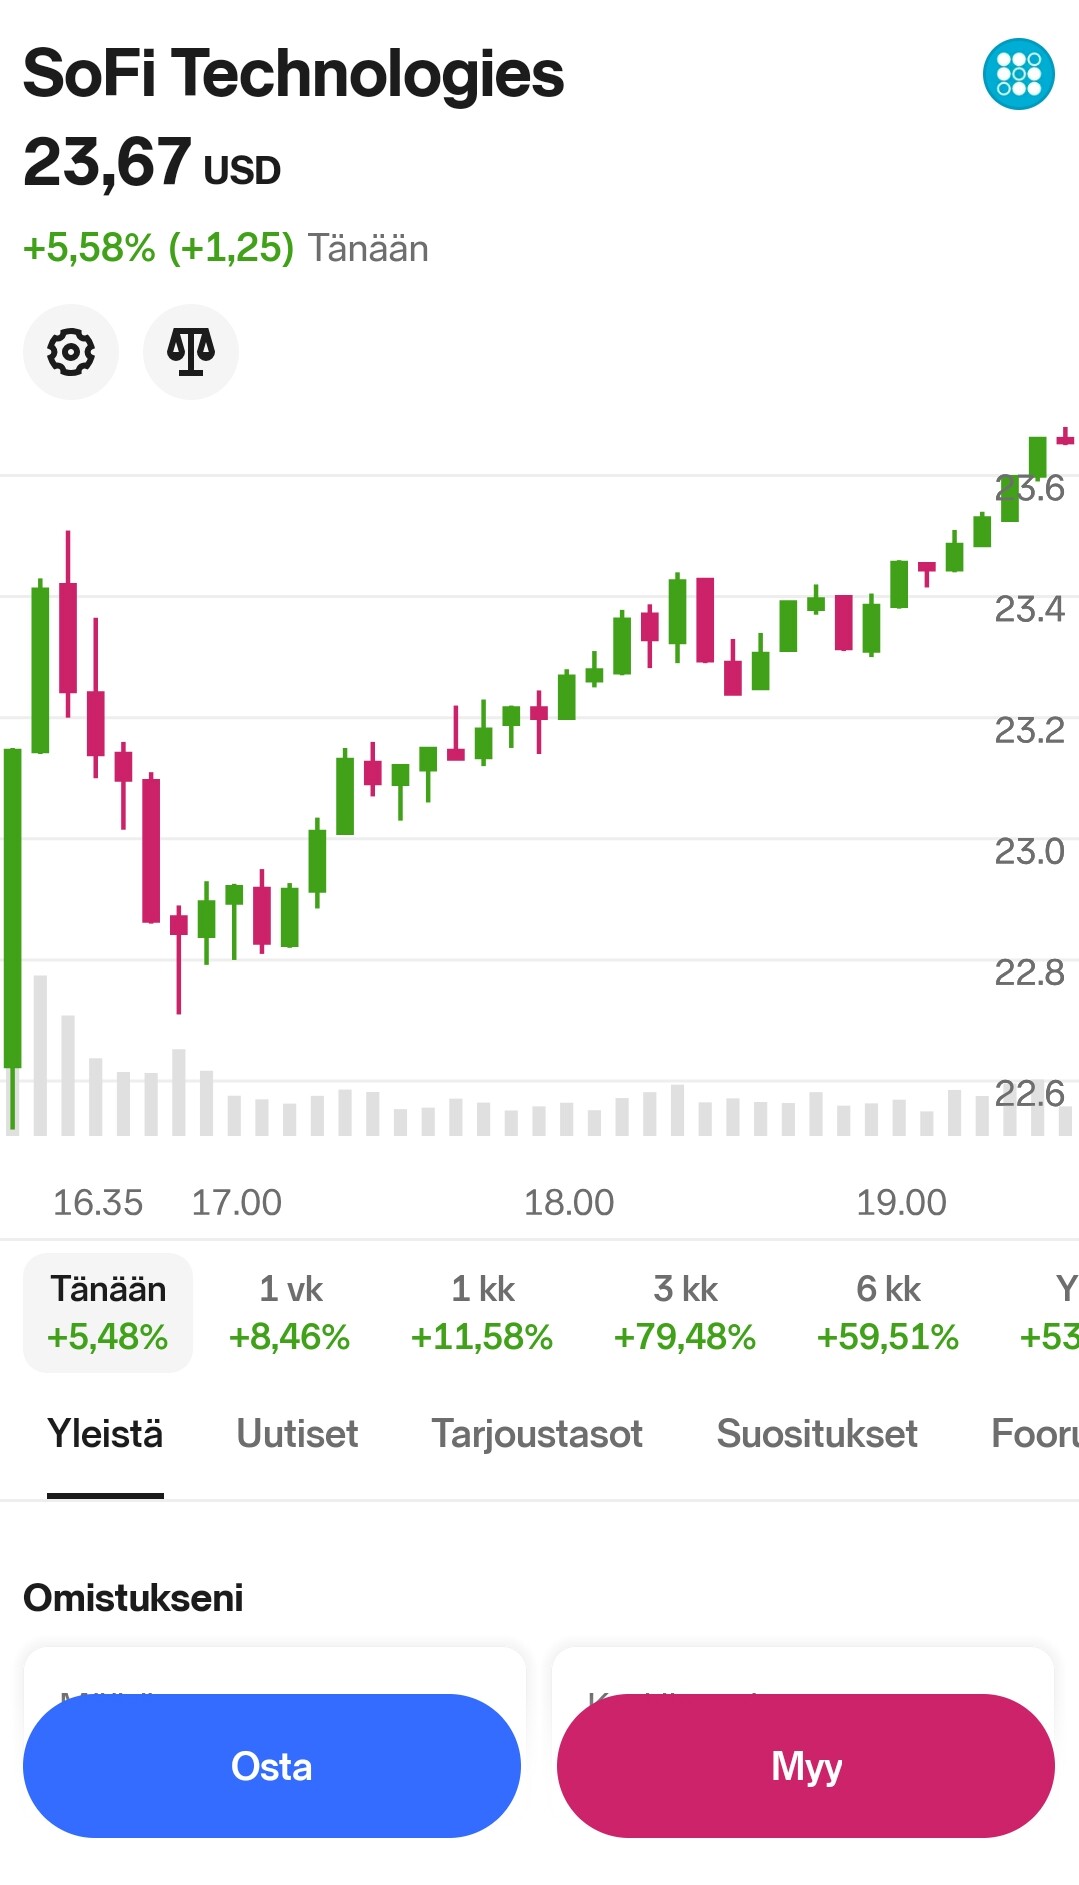Tap the 23,67 USD price
This screenshot has width=1079, height=1885.
[152, 163]
